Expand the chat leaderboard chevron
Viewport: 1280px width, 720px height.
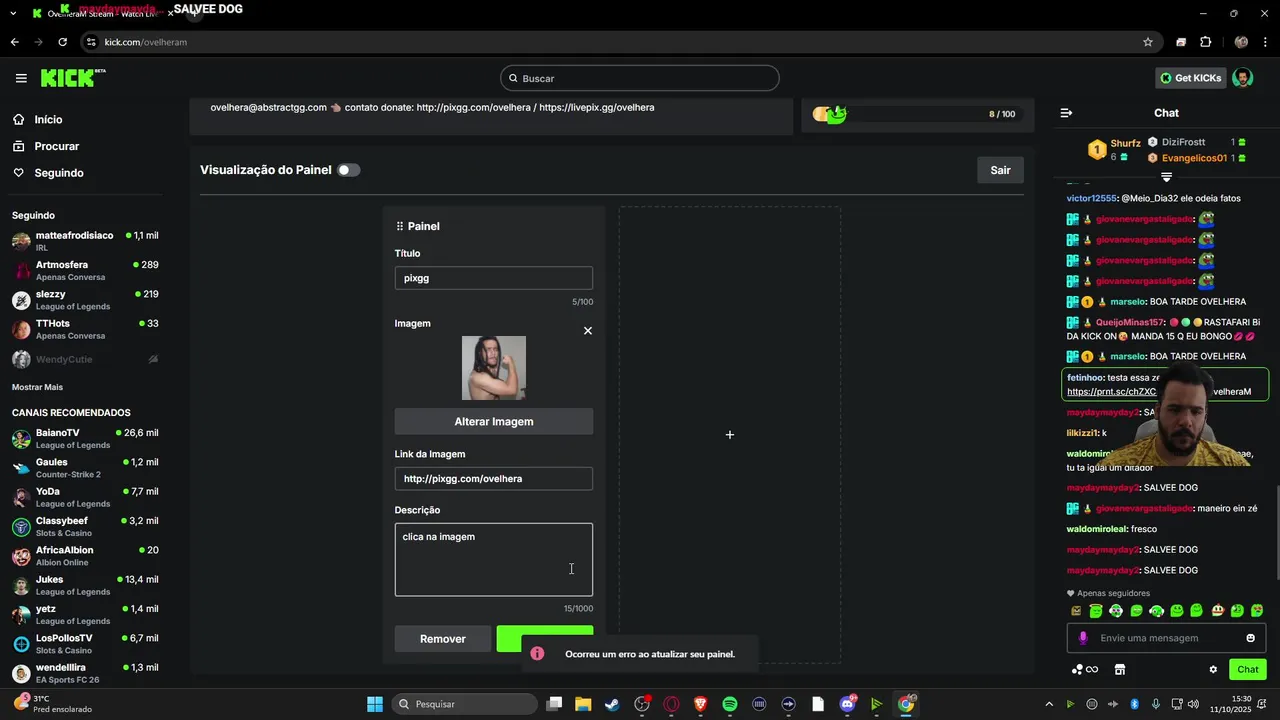click(1166, 177)
